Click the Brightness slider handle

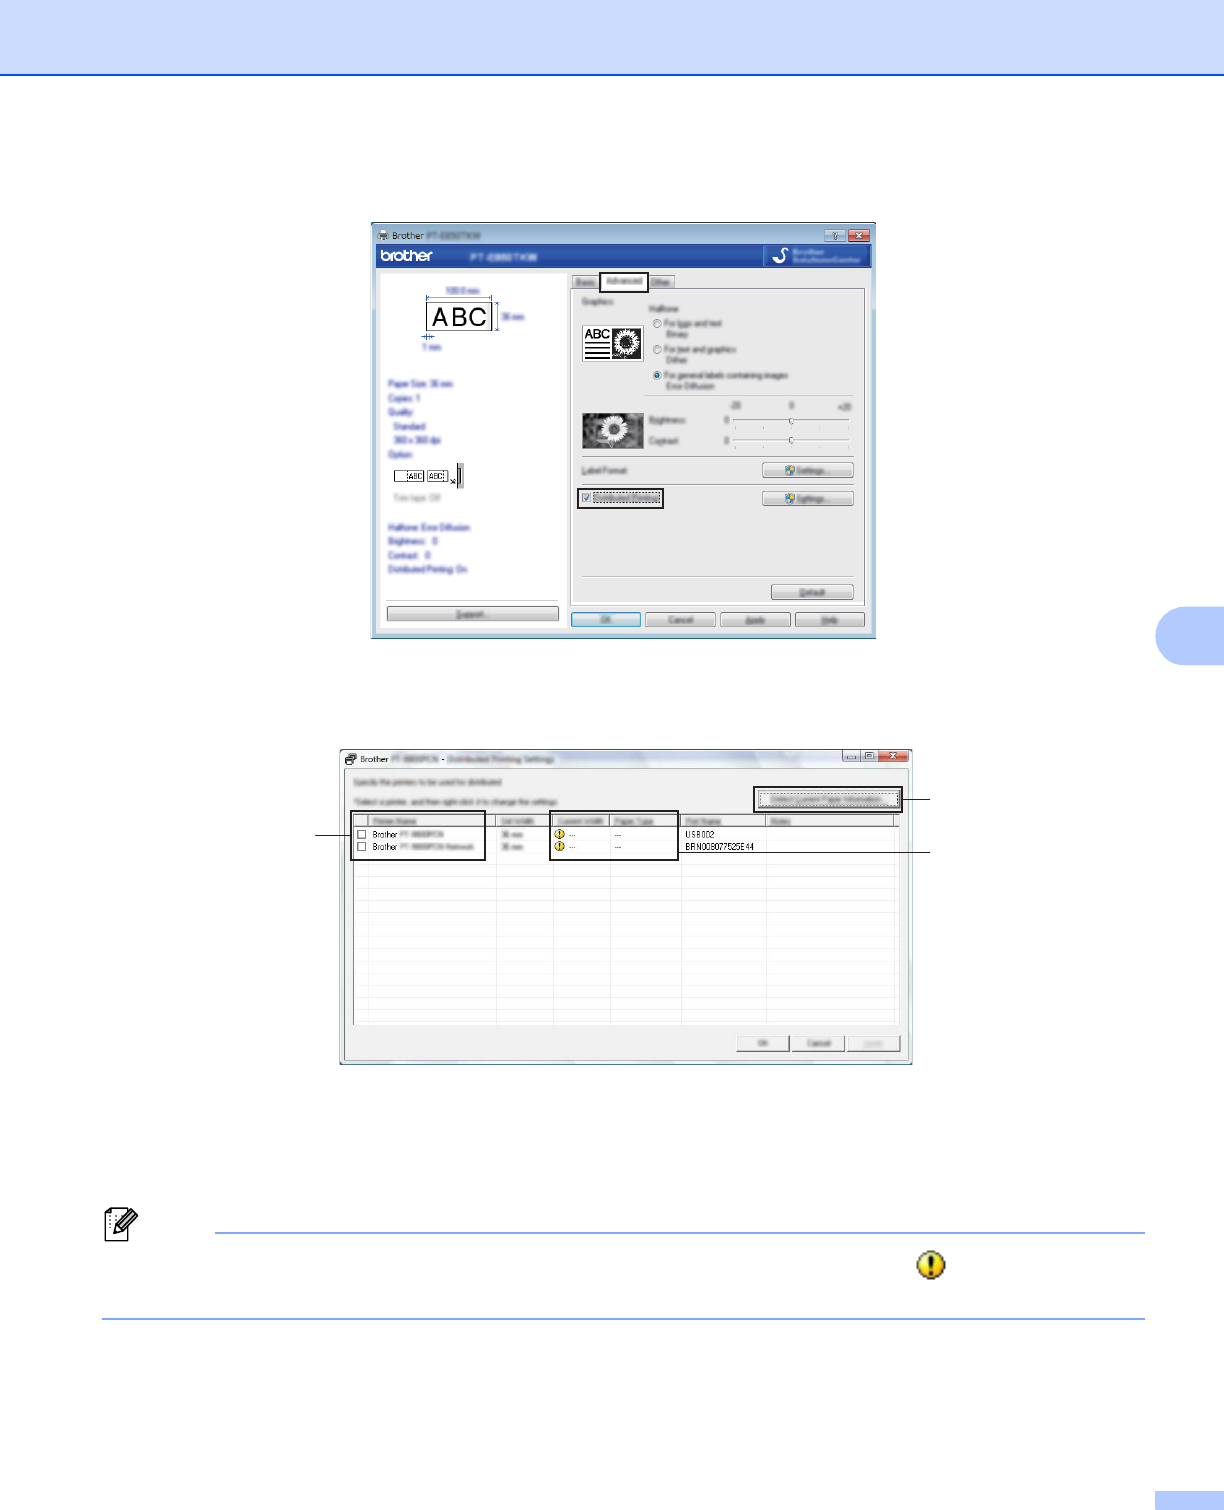coord(791,420)
